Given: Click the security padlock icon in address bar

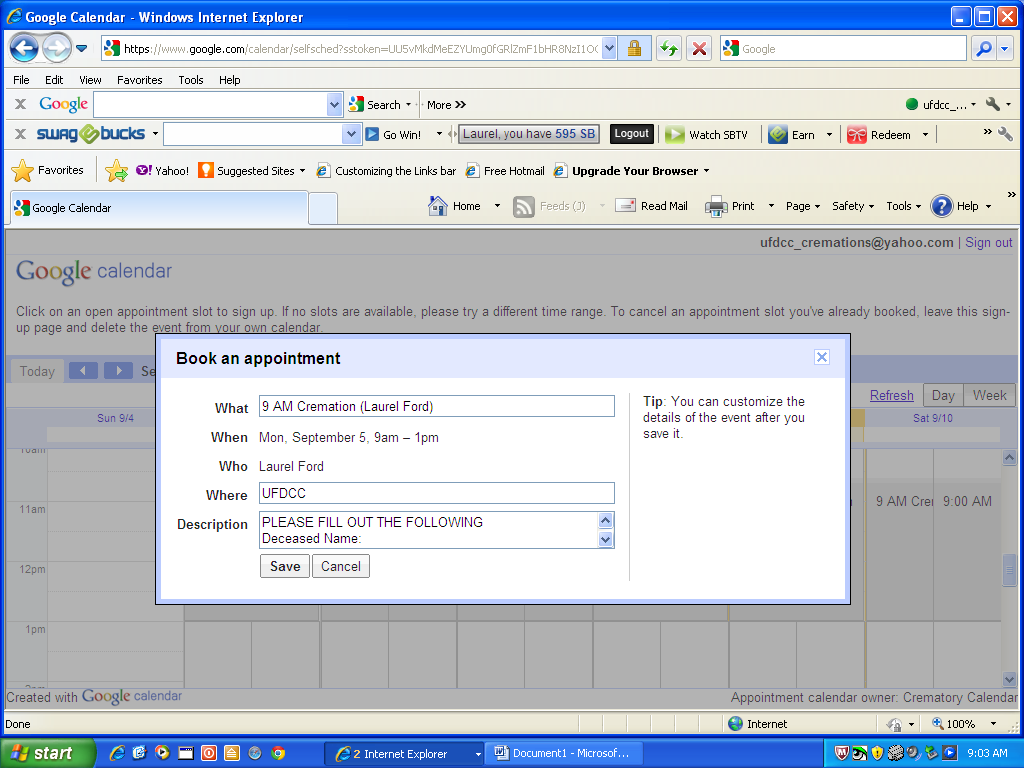Looking at the screenshot, I should point(634,48).
